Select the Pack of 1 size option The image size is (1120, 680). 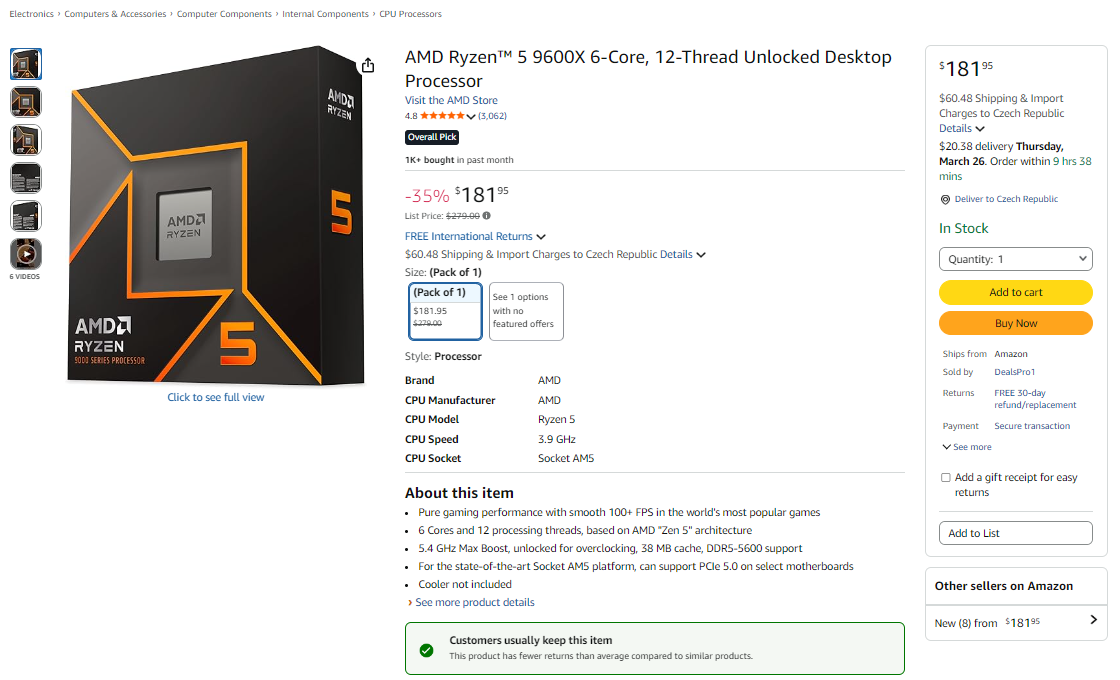pyautogui.click(x=445, y=311)
